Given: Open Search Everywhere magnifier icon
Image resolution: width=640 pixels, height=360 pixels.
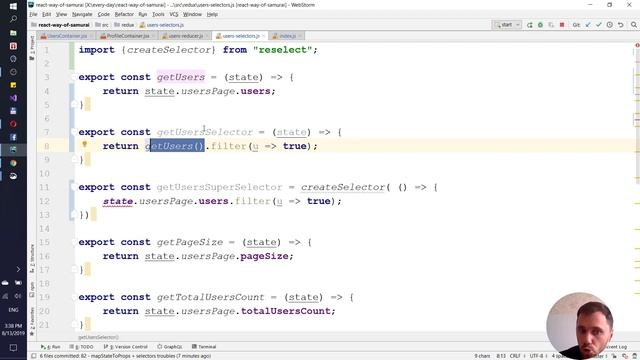Looking at the screenshot, I should [633, 25].
